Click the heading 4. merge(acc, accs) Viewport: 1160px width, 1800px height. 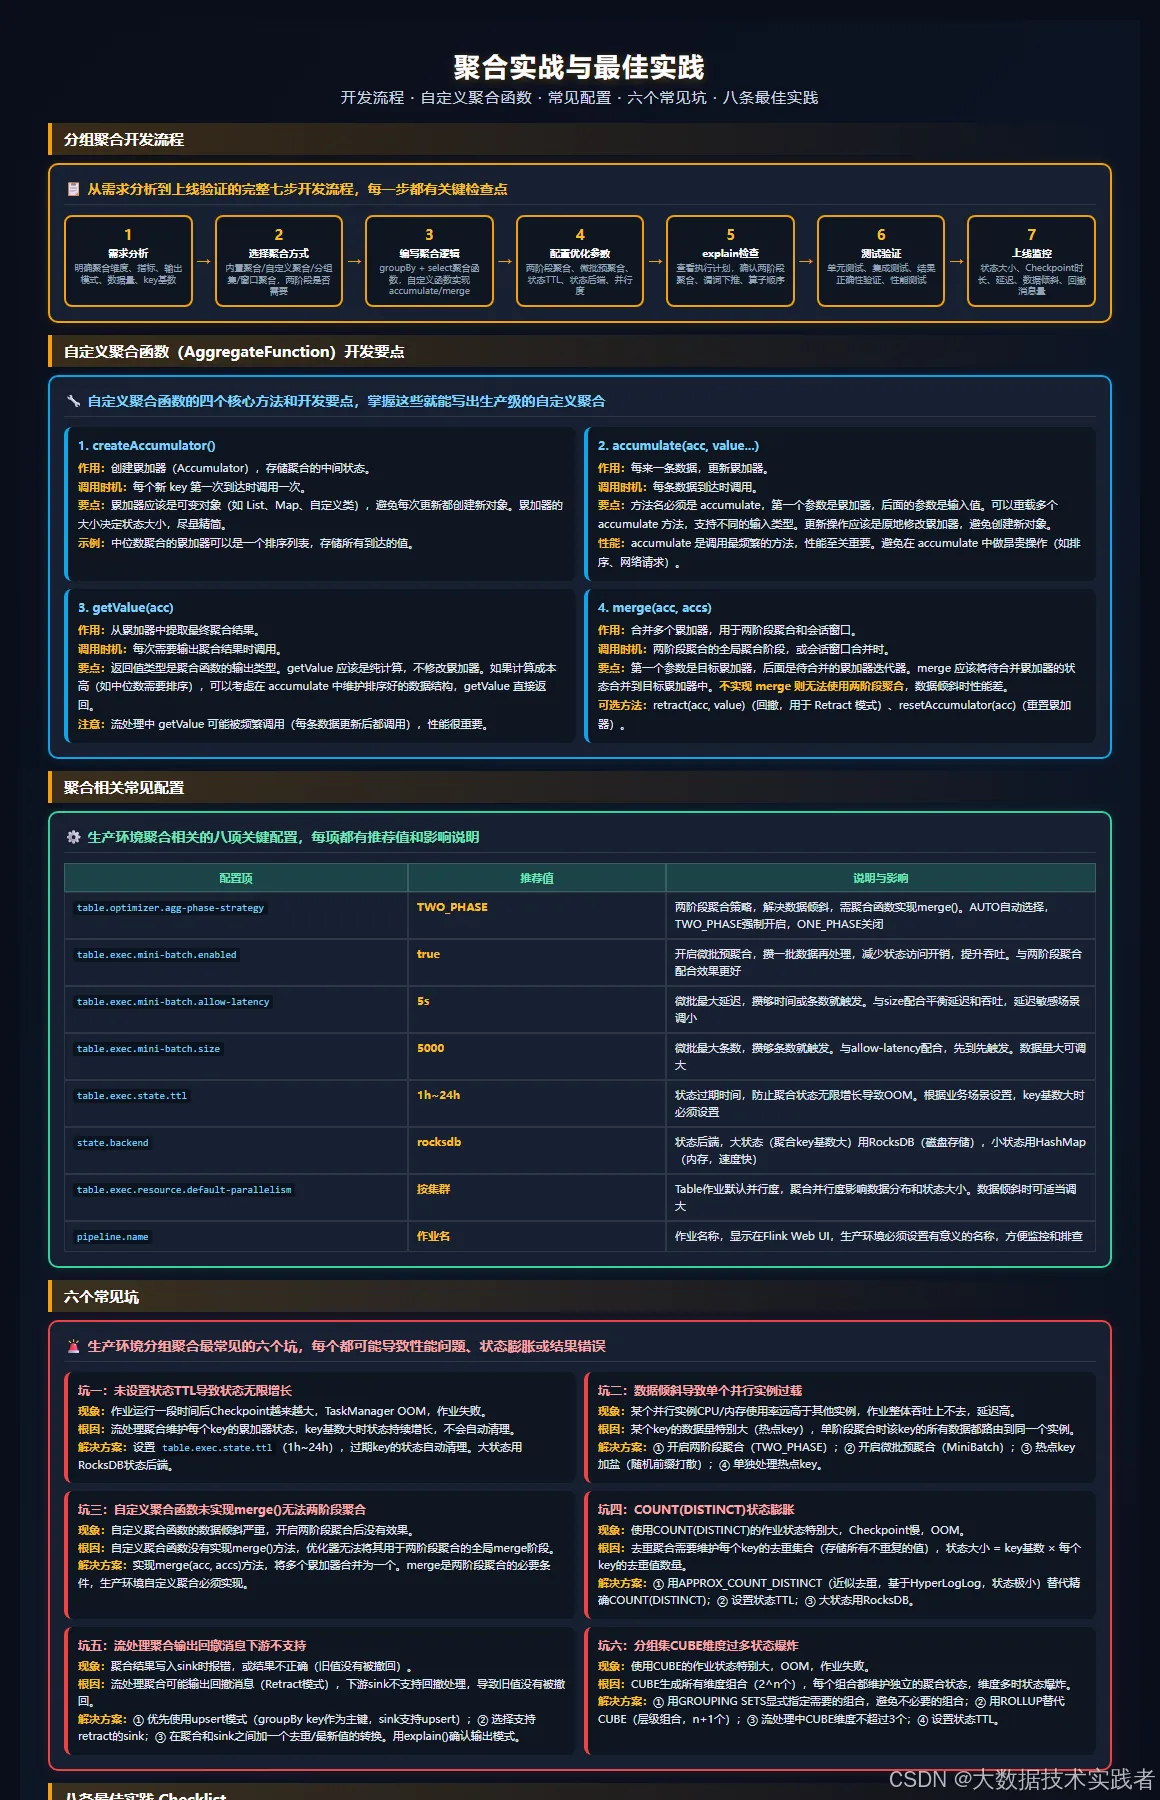pos(655,608)
